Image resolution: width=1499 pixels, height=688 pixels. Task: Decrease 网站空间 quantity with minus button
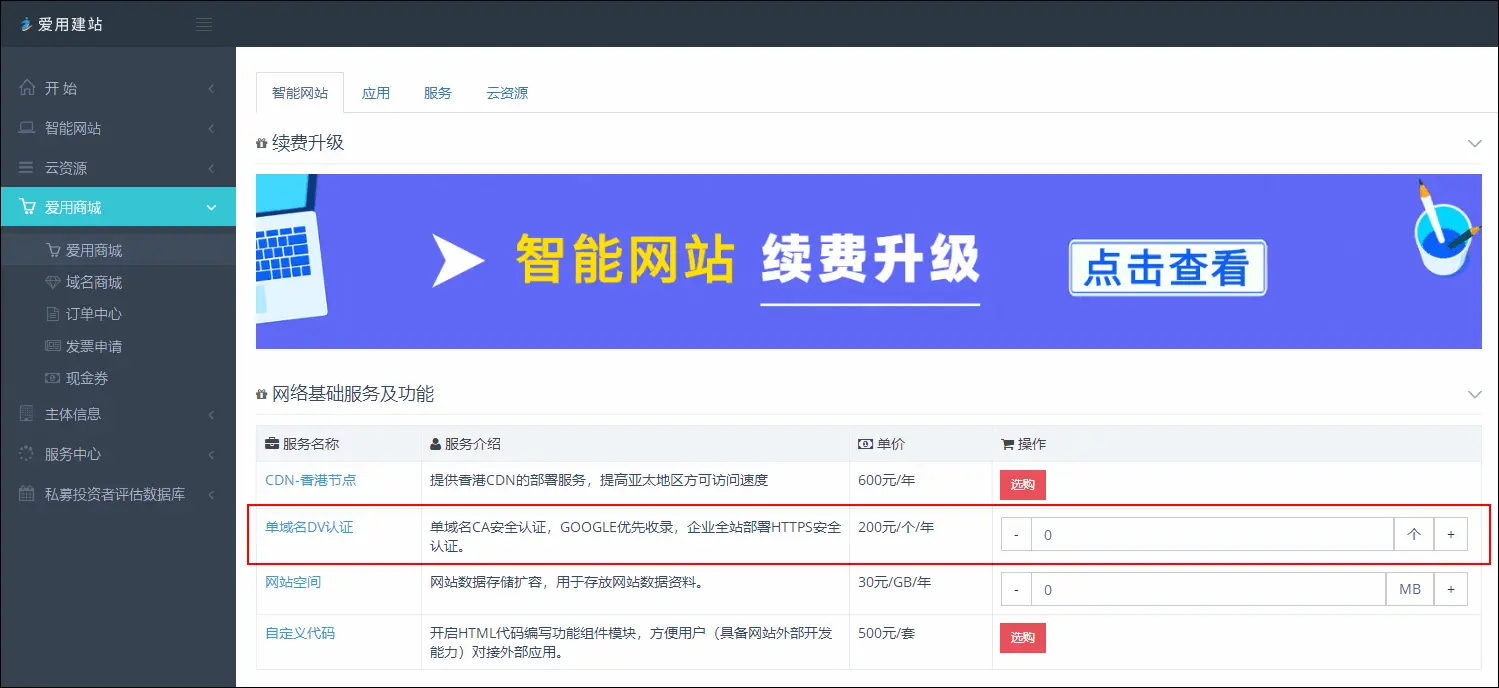[1016, 590]
